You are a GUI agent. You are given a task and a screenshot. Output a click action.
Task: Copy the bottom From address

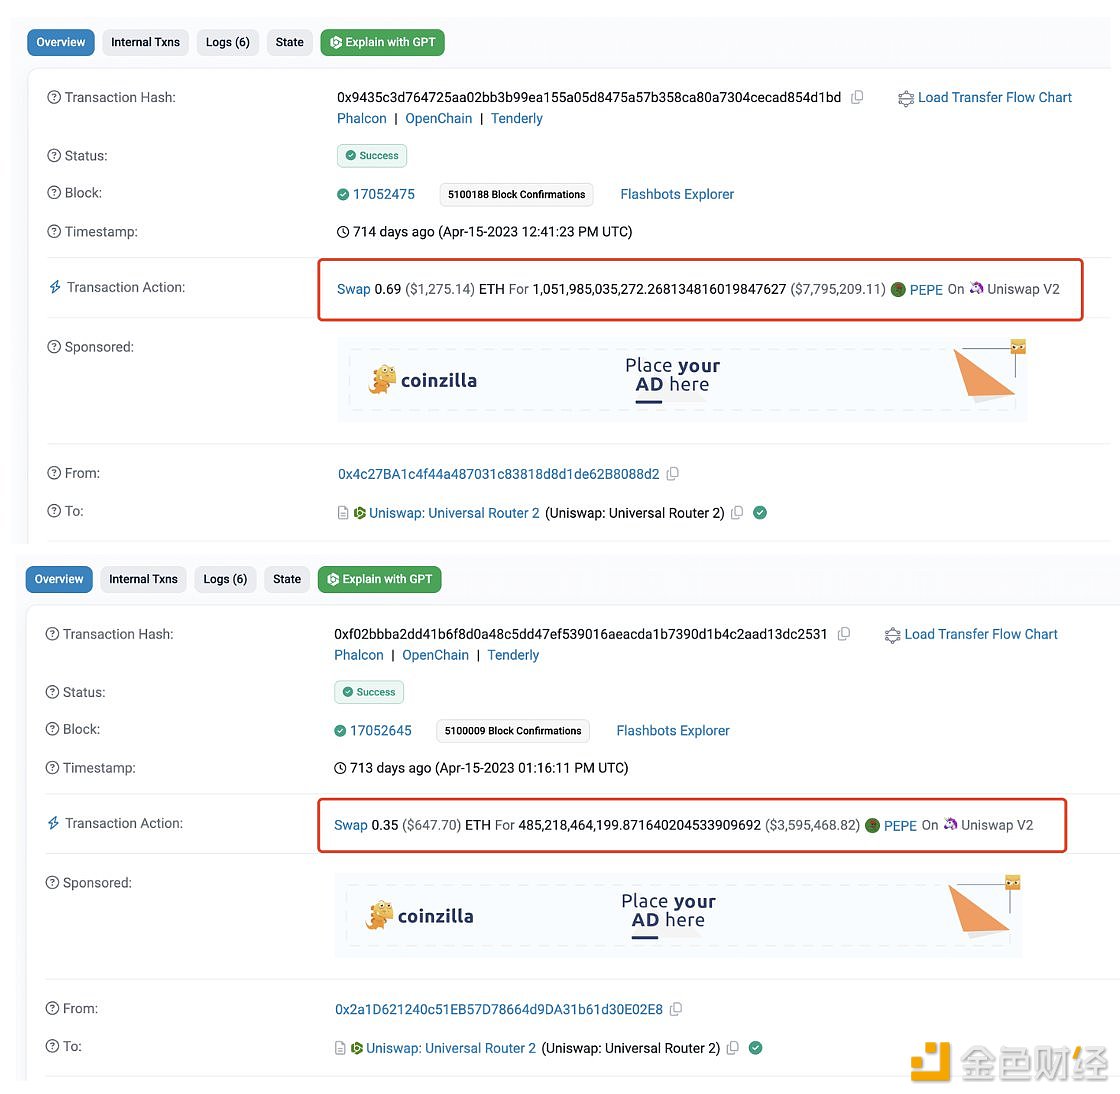click(676, 1010)
